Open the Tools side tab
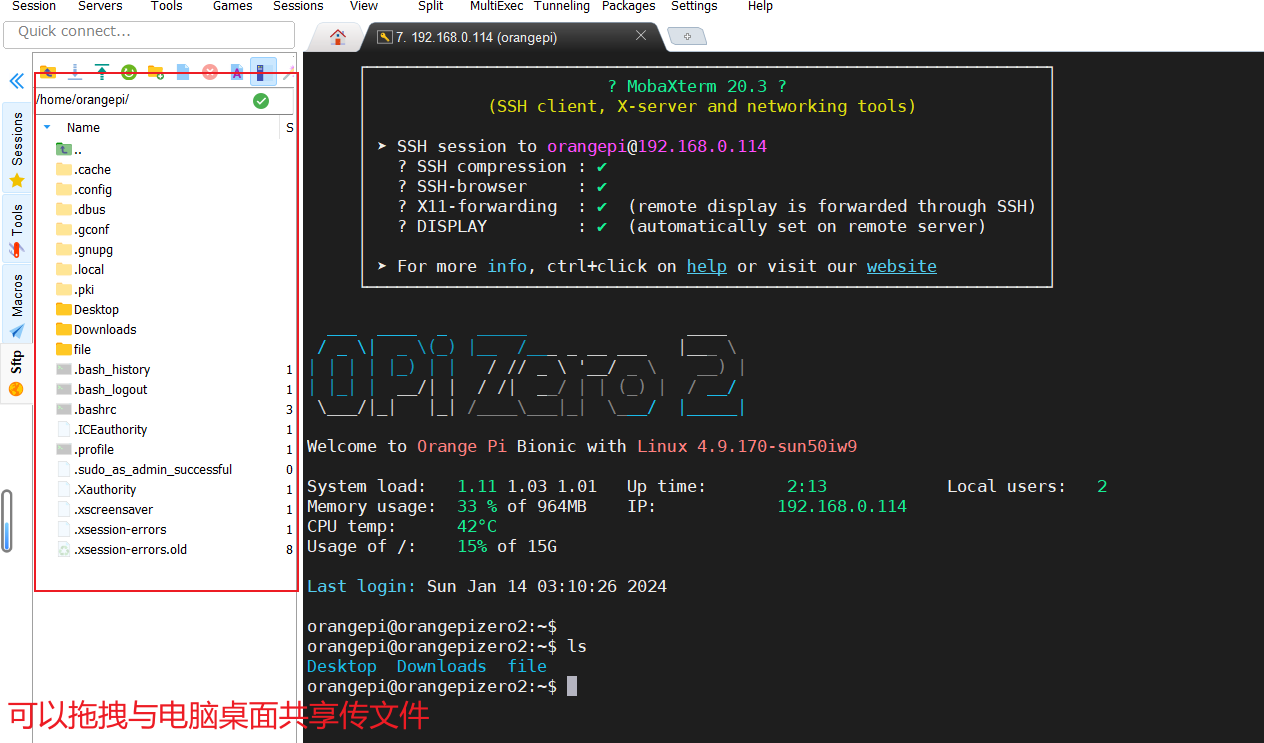 [x=17, y=231]
